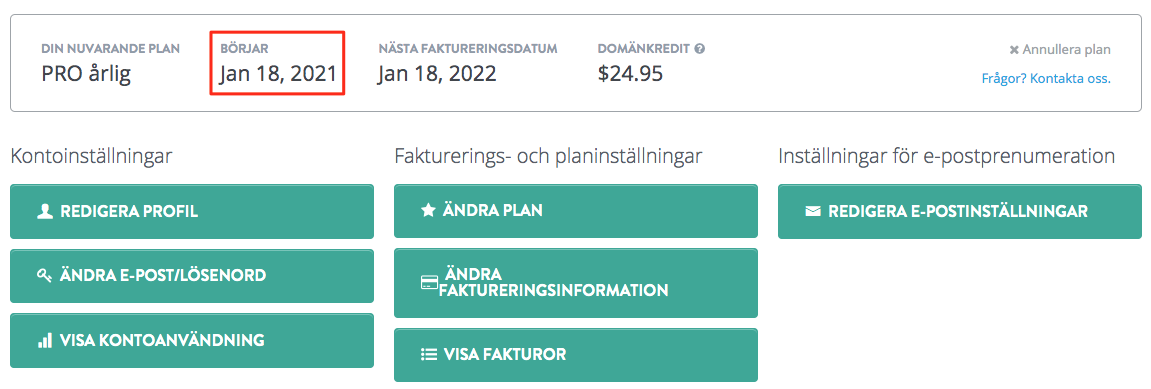Click the next billing date Jan 18, 2022
This screenshot has height=389, width=1151.
(x=437, y=74)
